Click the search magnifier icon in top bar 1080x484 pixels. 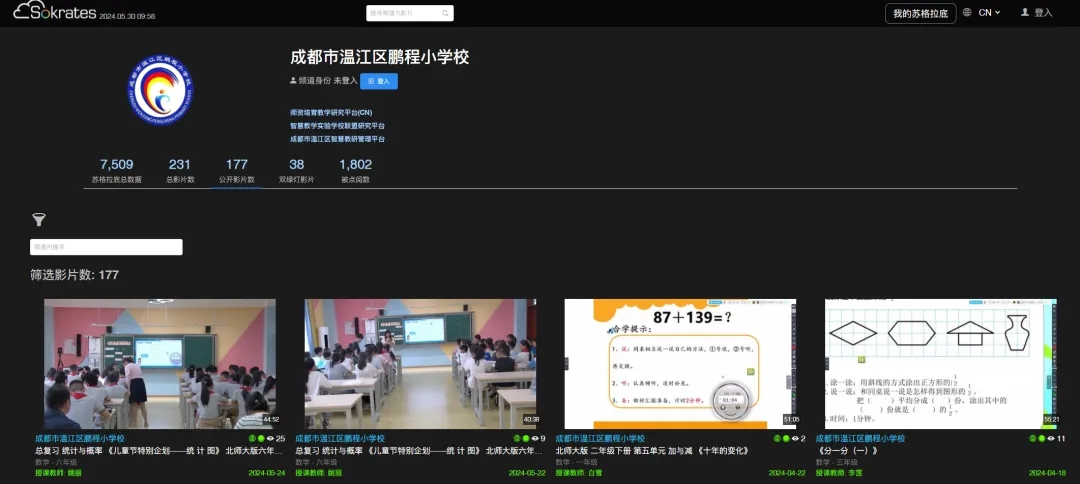tap(445, 13)
